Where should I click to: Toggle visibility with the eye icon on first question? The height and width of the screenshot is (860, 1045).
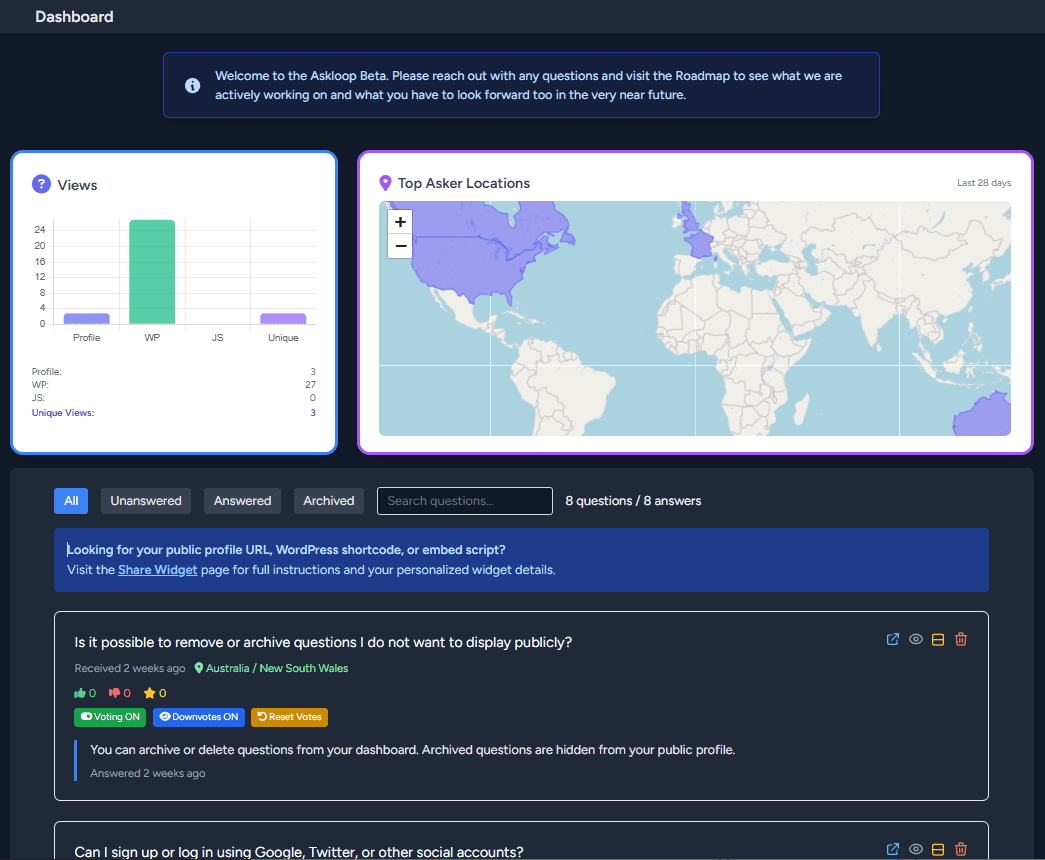tap(915, 639)
